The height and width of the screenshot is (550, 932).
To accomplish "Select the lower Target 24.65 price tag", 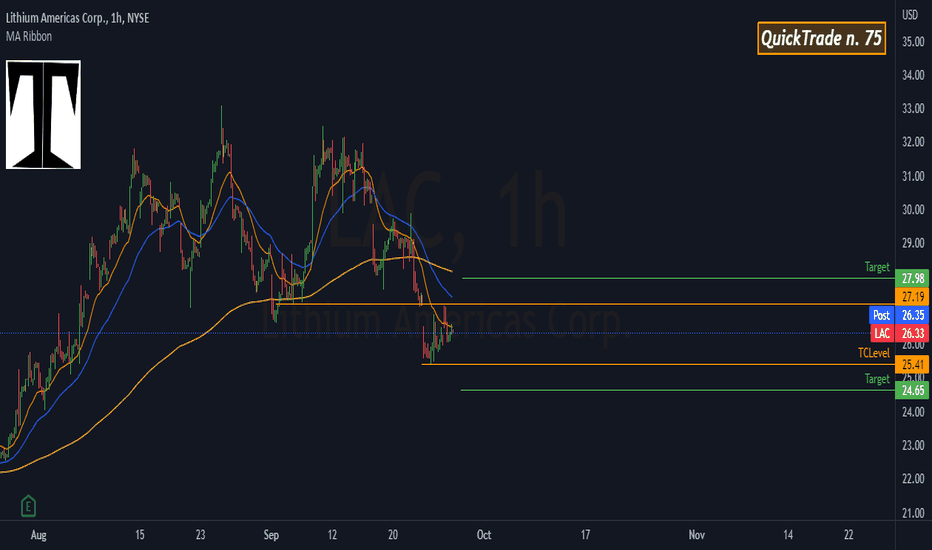I will [912, 390].
